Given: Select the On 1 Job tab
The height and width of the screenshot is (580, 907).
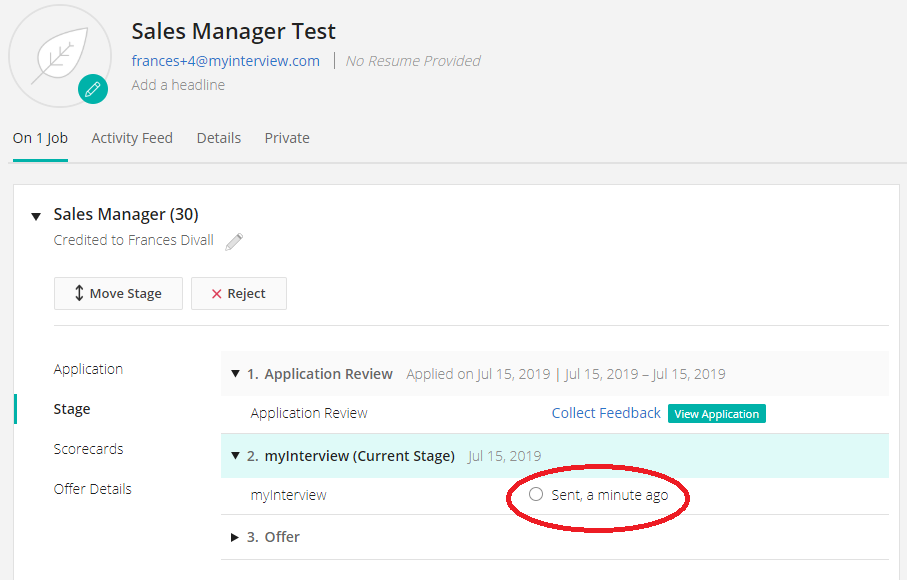Looking at the screenshot, I should [x=40, y=138].
